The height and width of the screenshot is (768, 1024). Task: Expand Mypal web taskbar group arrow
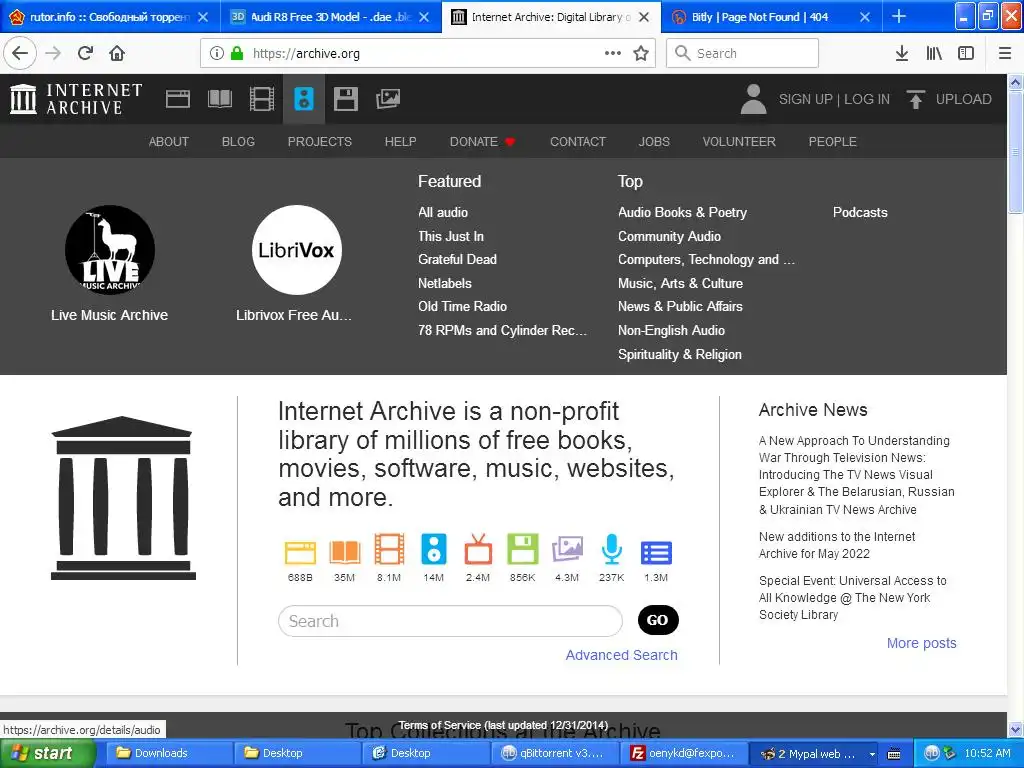pos(872,754)
